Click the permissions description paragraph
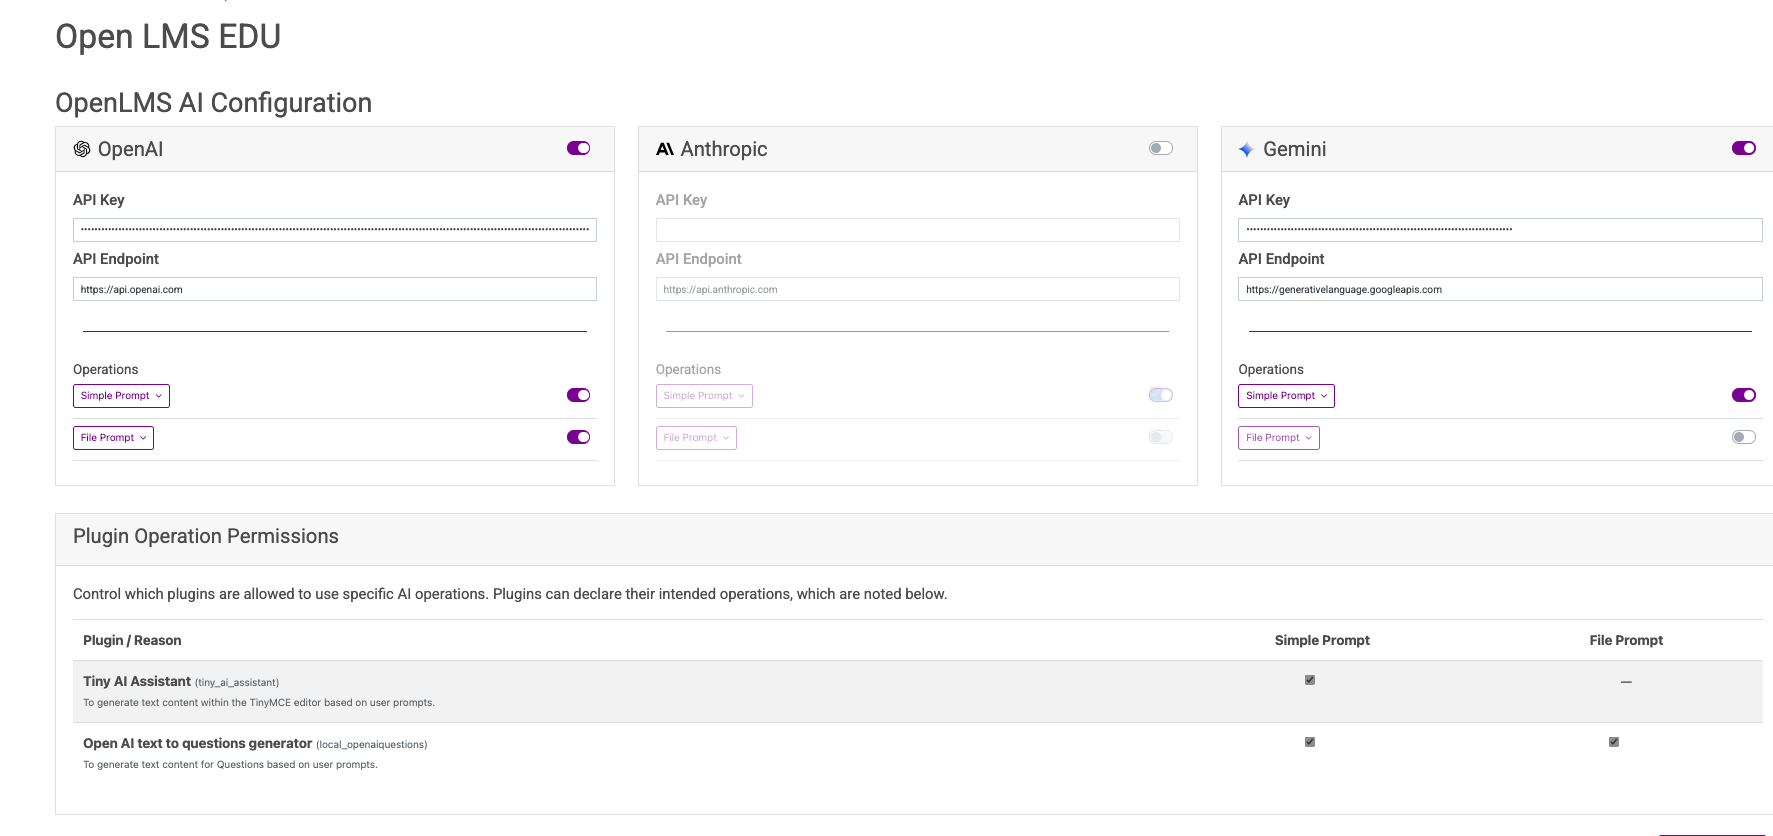1773x836 pixels. (x=510, y=594)
